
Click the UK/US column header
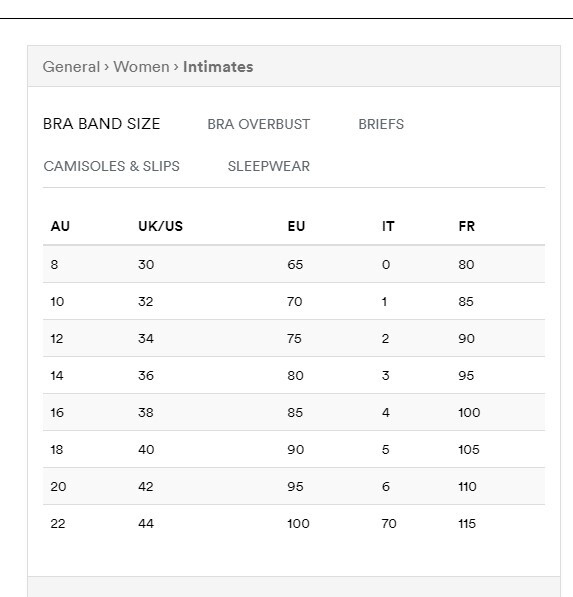(160, 226)
